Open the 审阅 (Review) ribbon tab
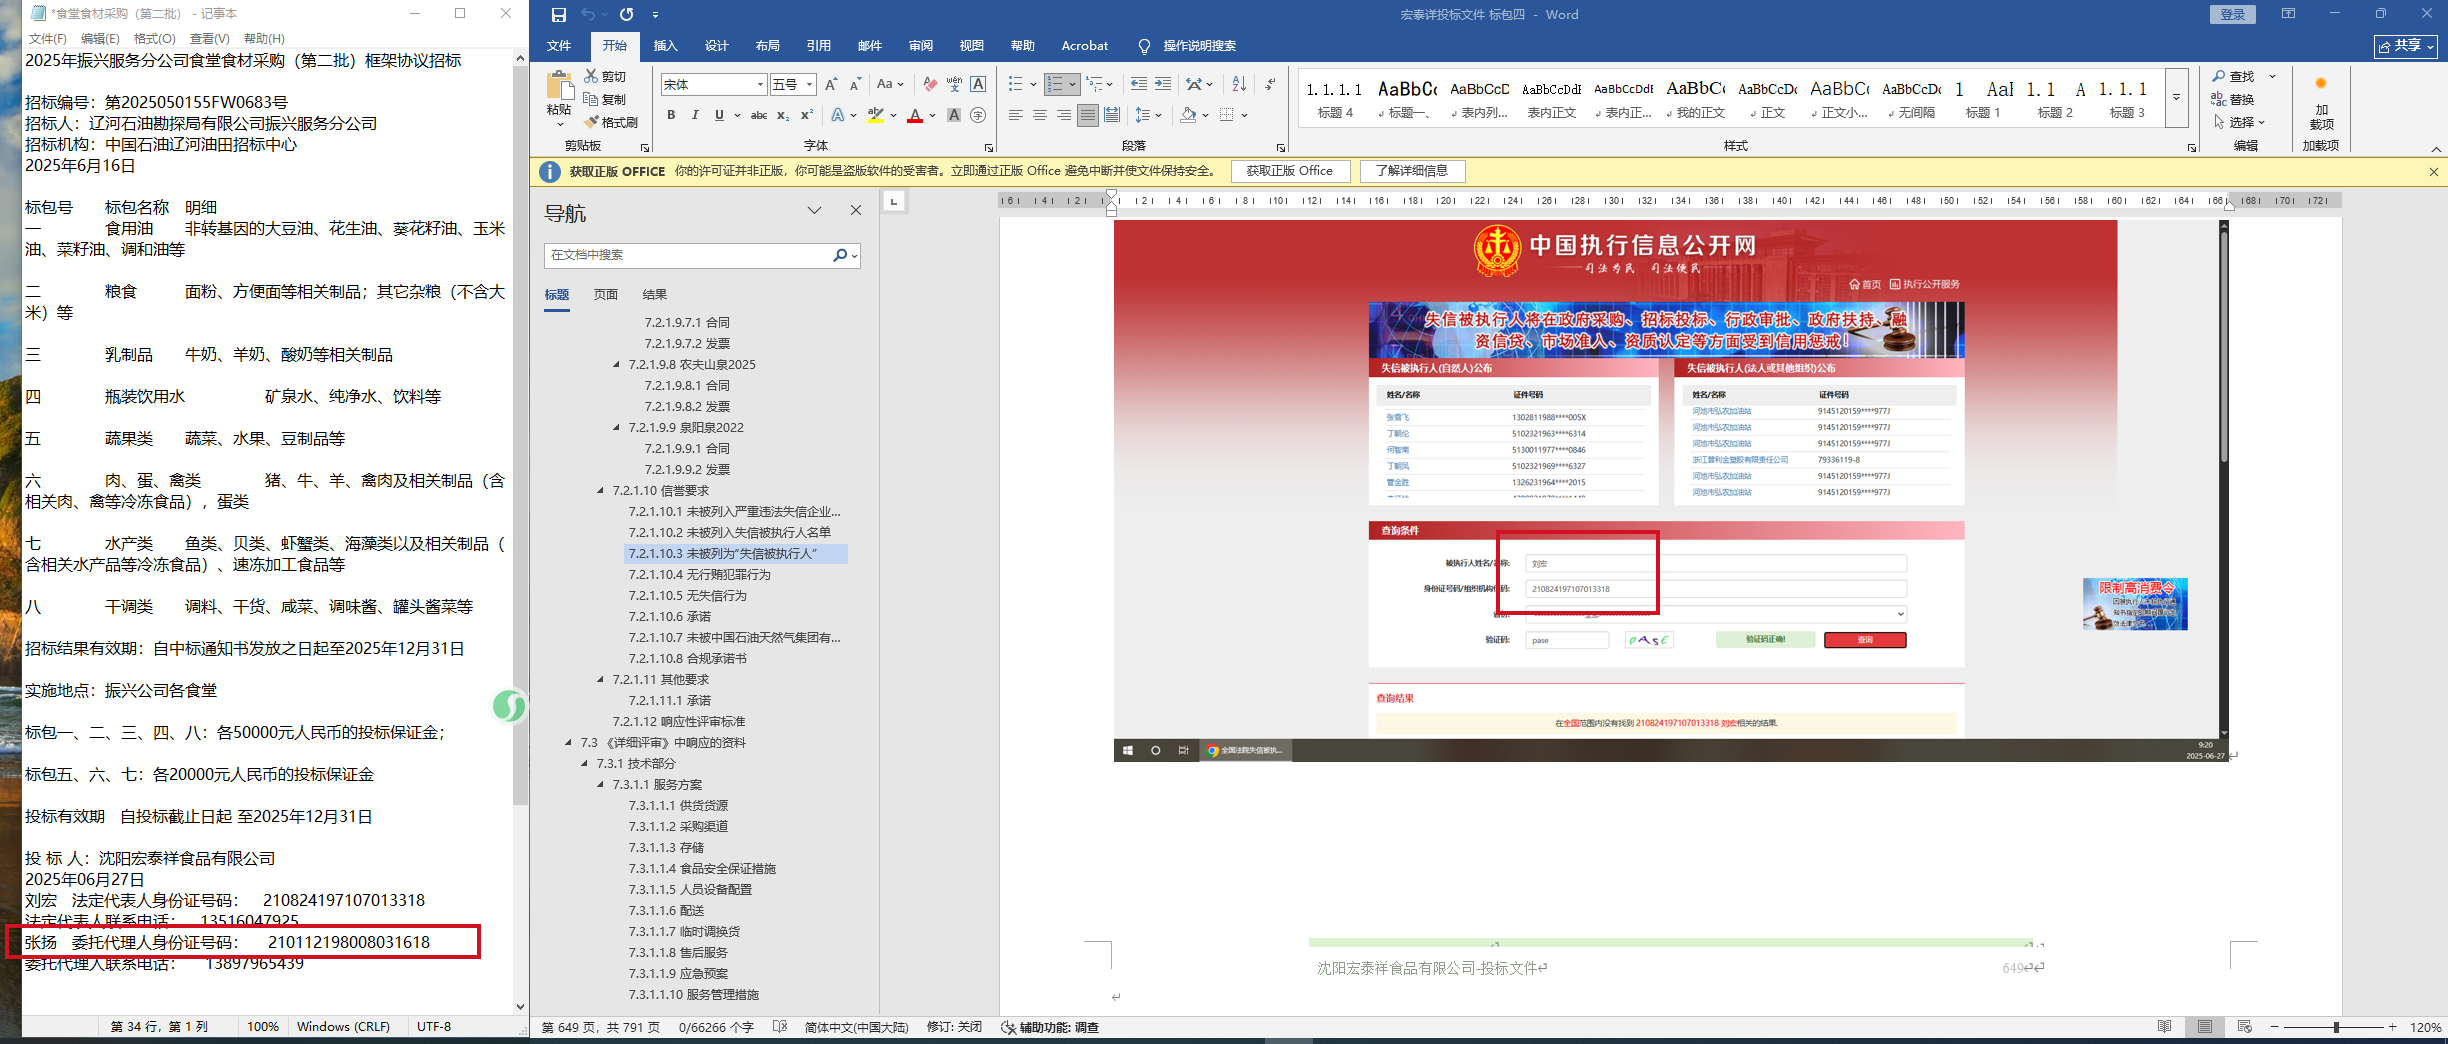This screenshot has height=1044, width=2448. tap(920, 46)
